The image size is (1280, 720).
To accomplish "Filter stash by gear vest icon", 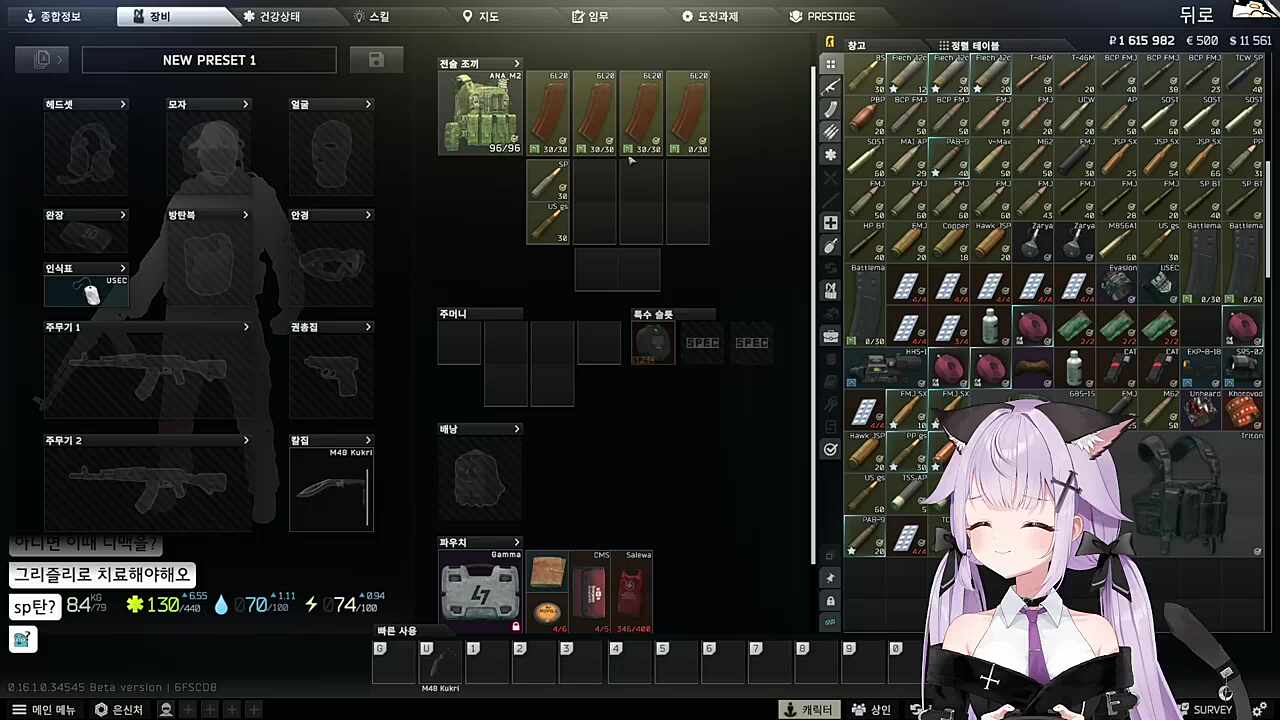I will tap(830, 291).
